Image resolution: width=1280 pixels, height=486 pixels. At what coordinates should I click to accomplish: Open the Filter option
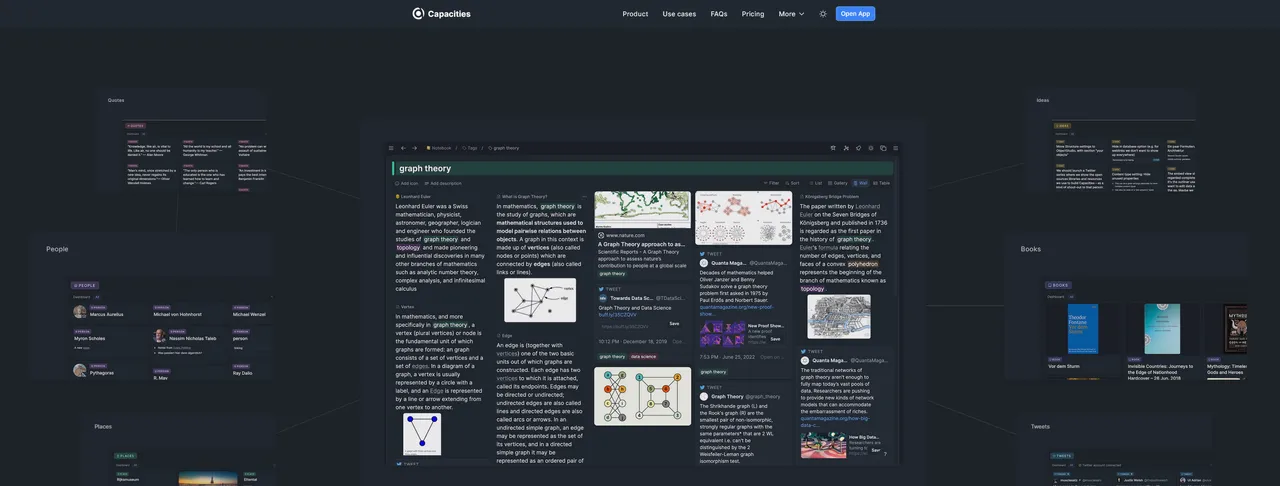772,184
